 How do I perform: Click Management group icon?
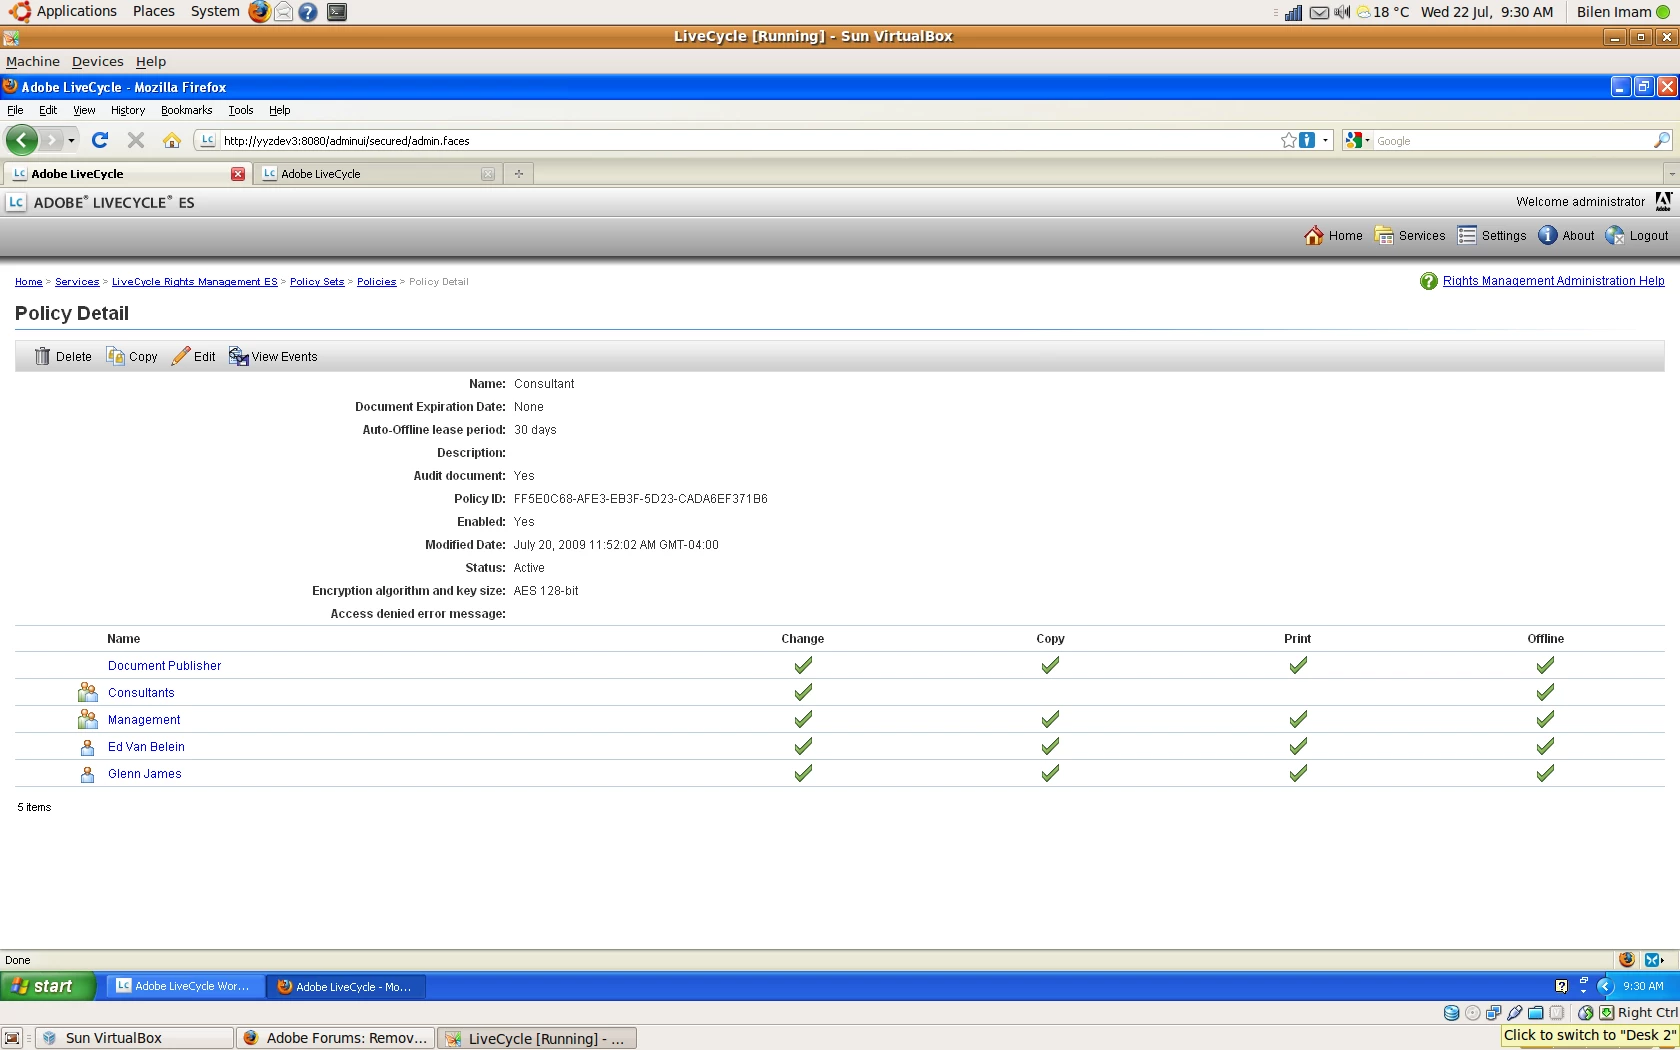(x=88, y=719)
